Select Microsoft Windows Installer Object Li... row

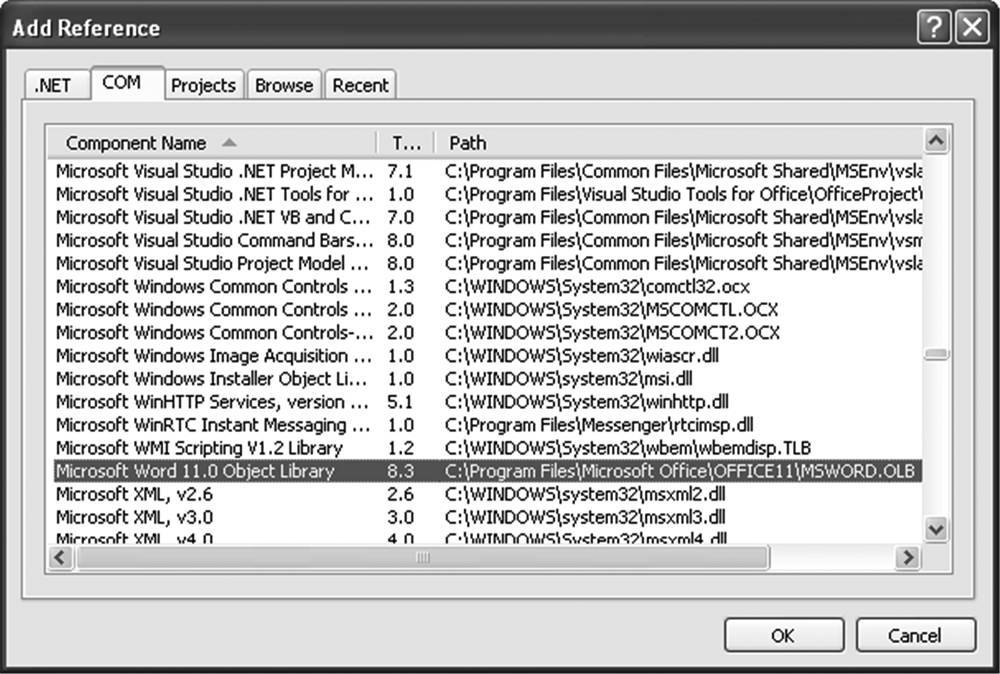(x=488, y=379)
